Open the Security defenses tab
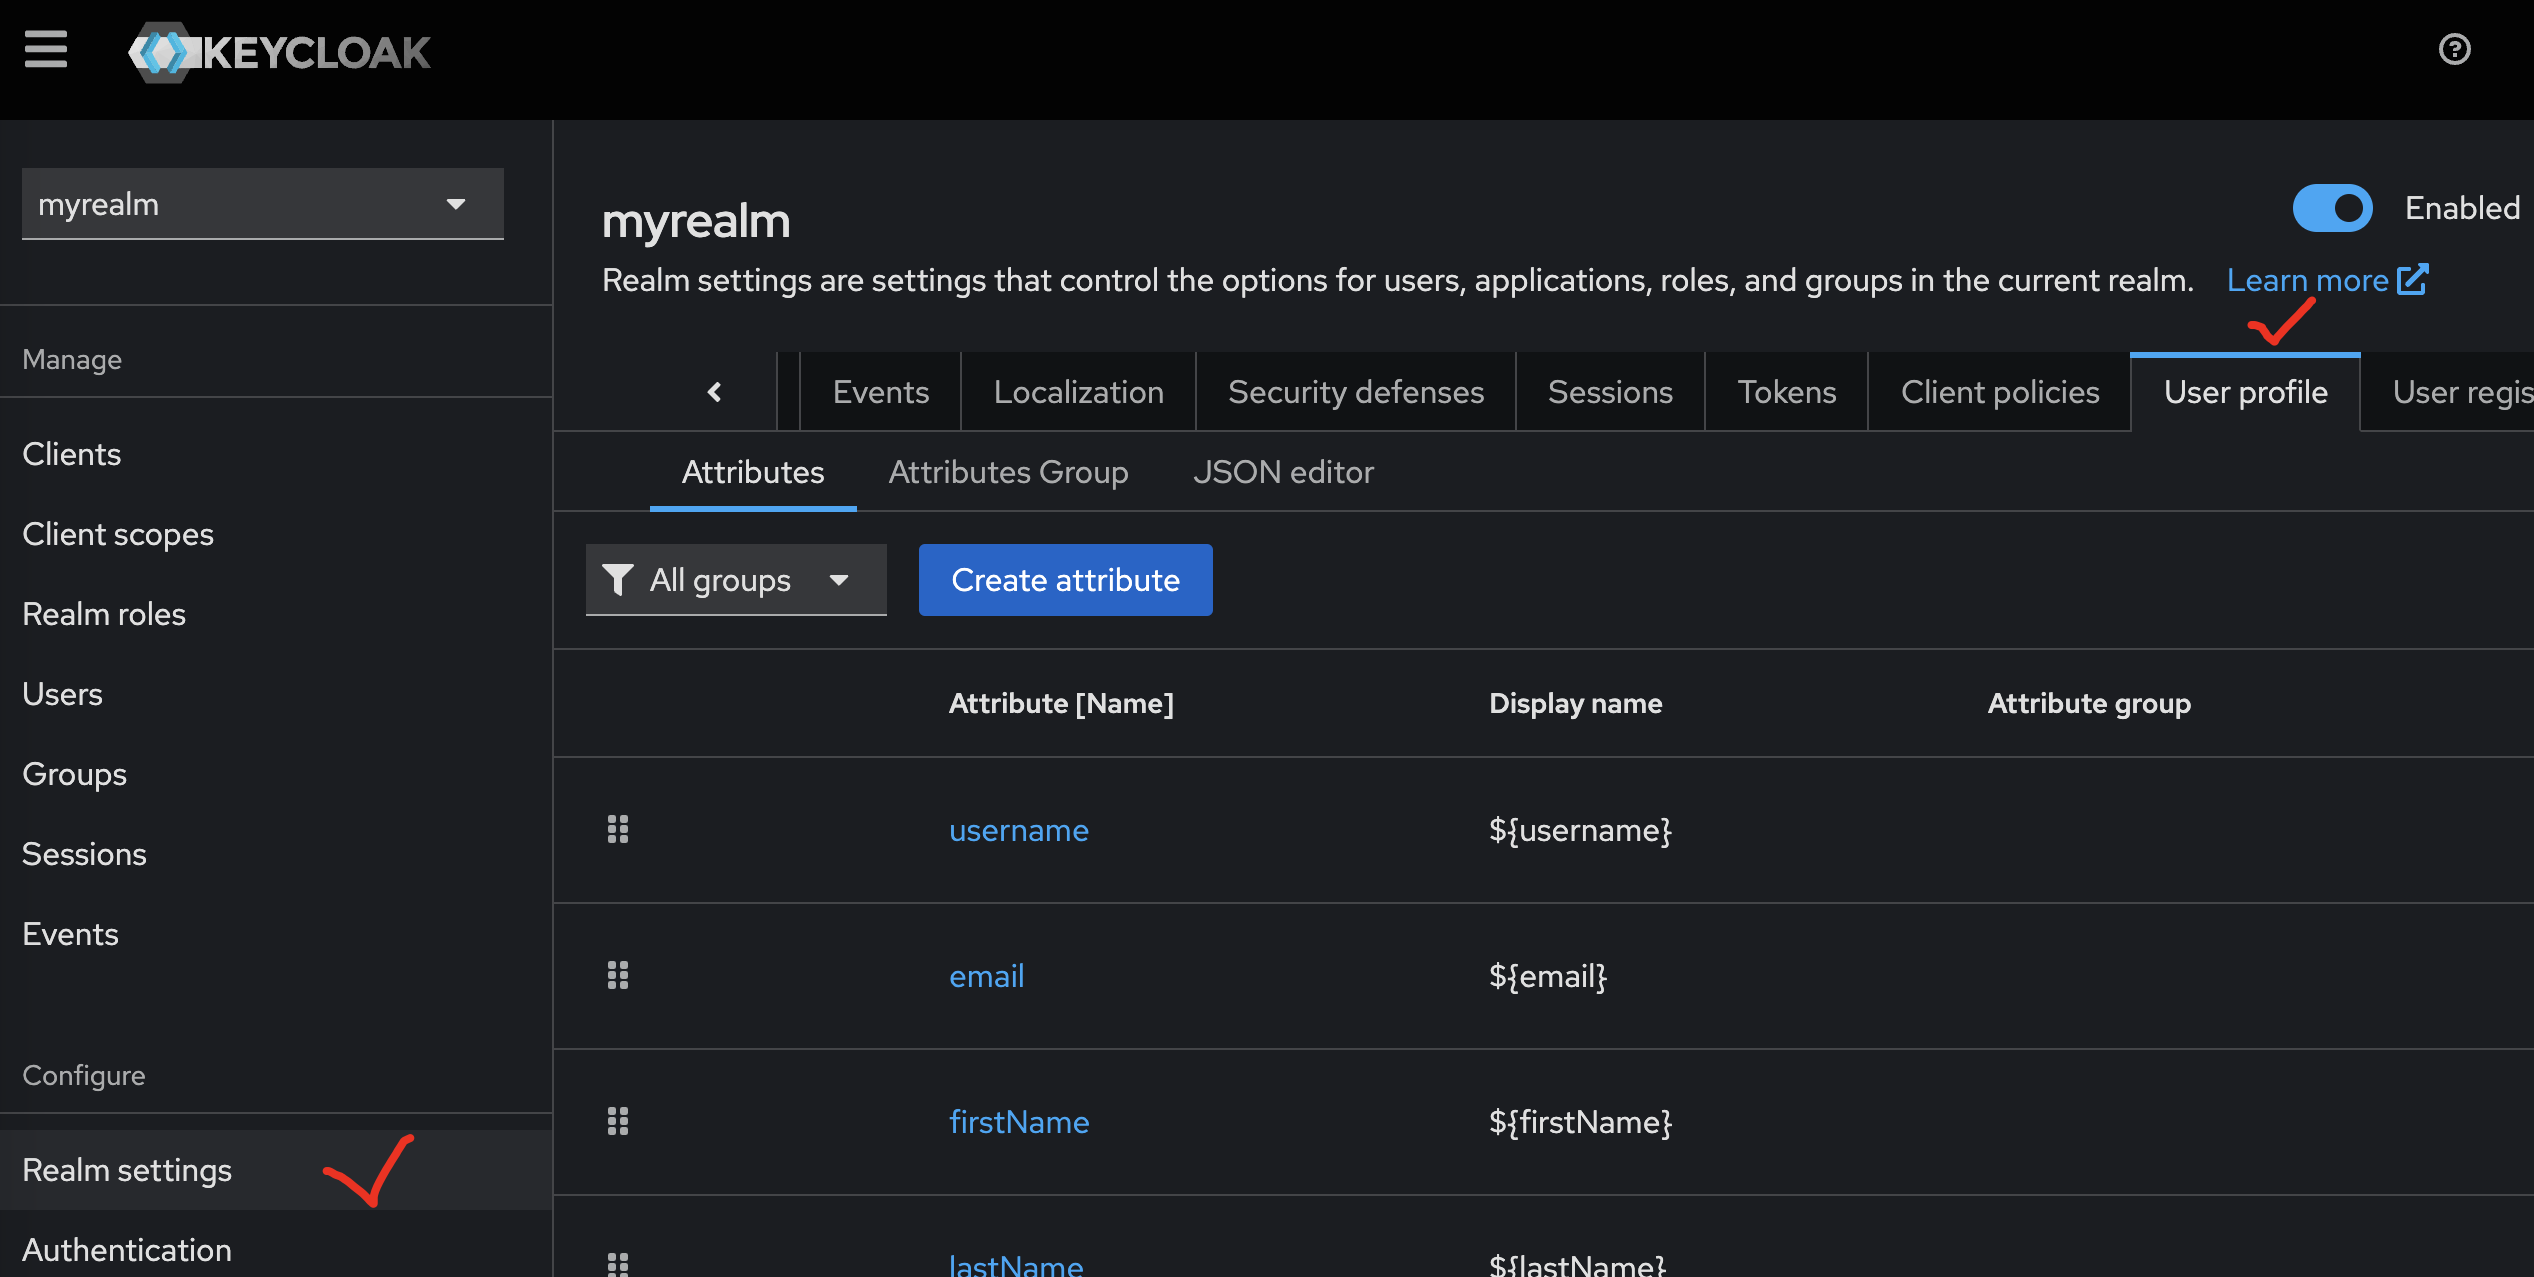This screenshot has width=2534, height=1277. [x=1355, y=392]
